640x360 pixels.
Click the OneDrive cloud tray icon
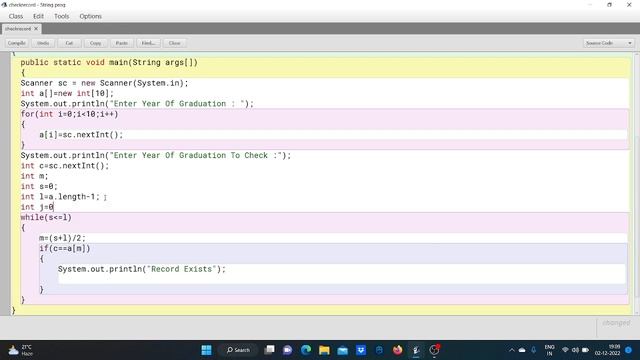coord(522,350)
